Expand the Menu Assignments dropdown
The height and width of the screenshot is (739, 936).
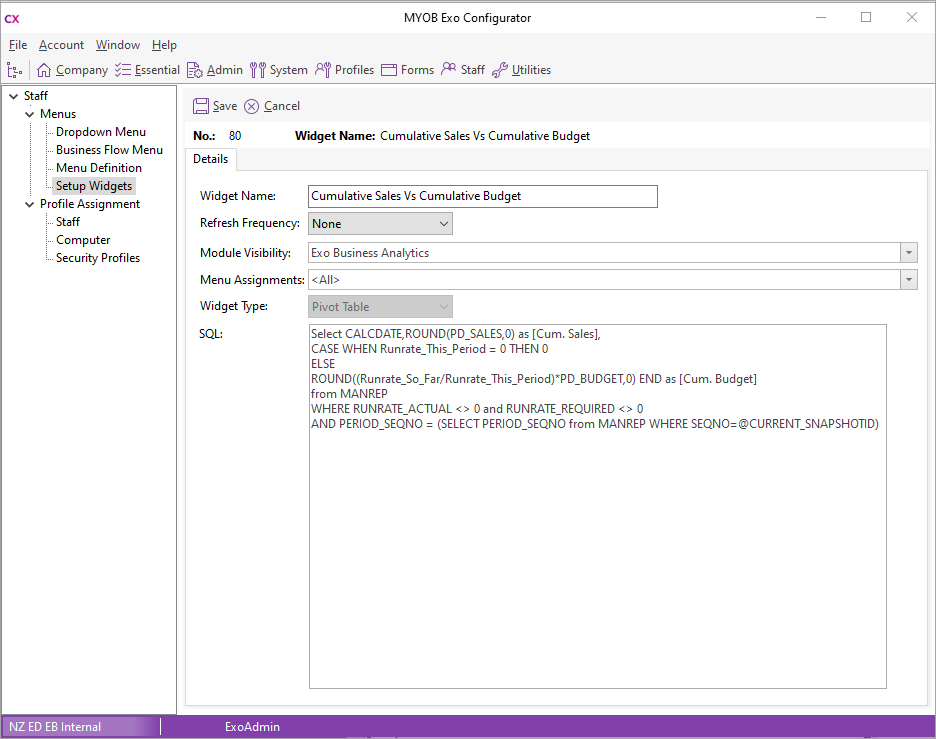(x=908, y=280)
